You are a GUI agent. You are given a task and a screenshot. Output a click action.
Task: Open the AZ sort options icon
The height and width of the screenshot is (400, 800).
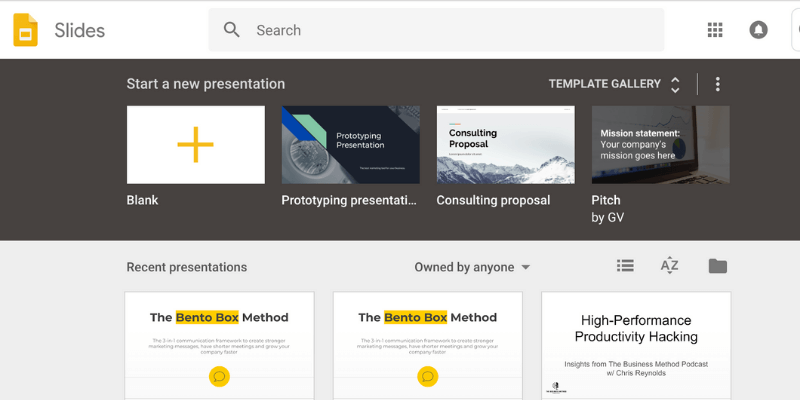coord(669,266)
